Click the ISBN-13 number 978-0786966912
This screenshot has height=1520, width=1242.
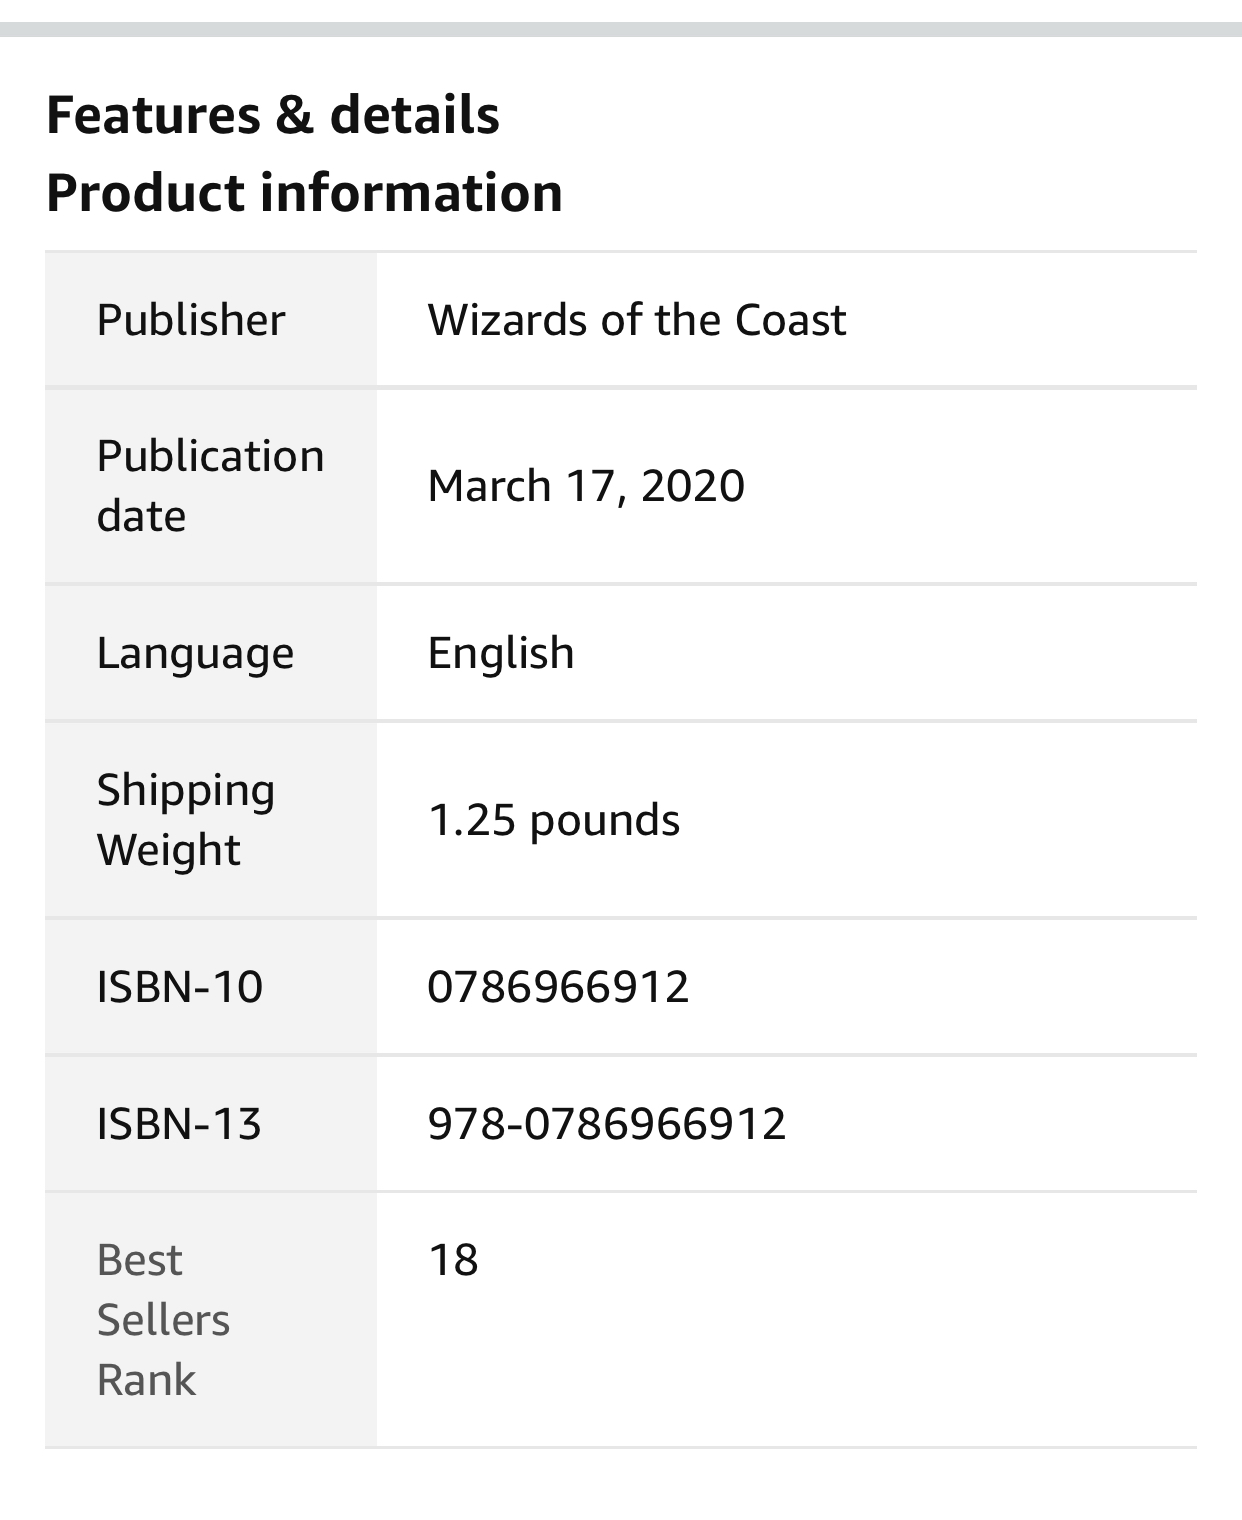click(x=606, y=1124)
